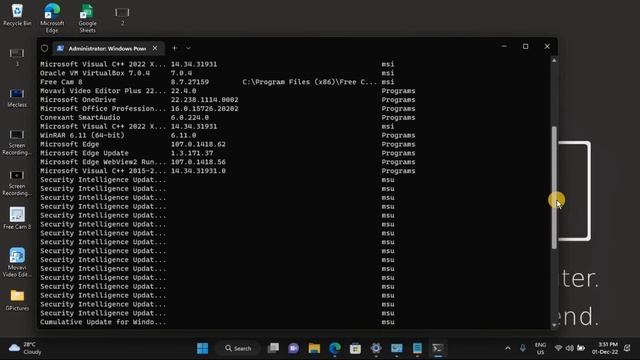Click the terminal vertical scrollbar thumb
Screen dimensions: 640x360
tap(554, 187)
